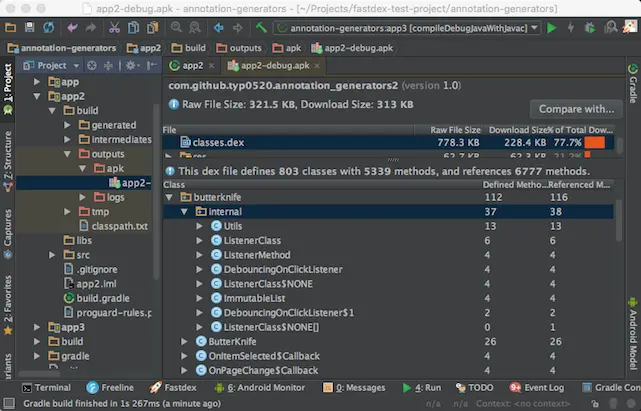This screenshot has width=641, height=411.
Task: Cut selection with scissors icon
Action: [114, 28]
